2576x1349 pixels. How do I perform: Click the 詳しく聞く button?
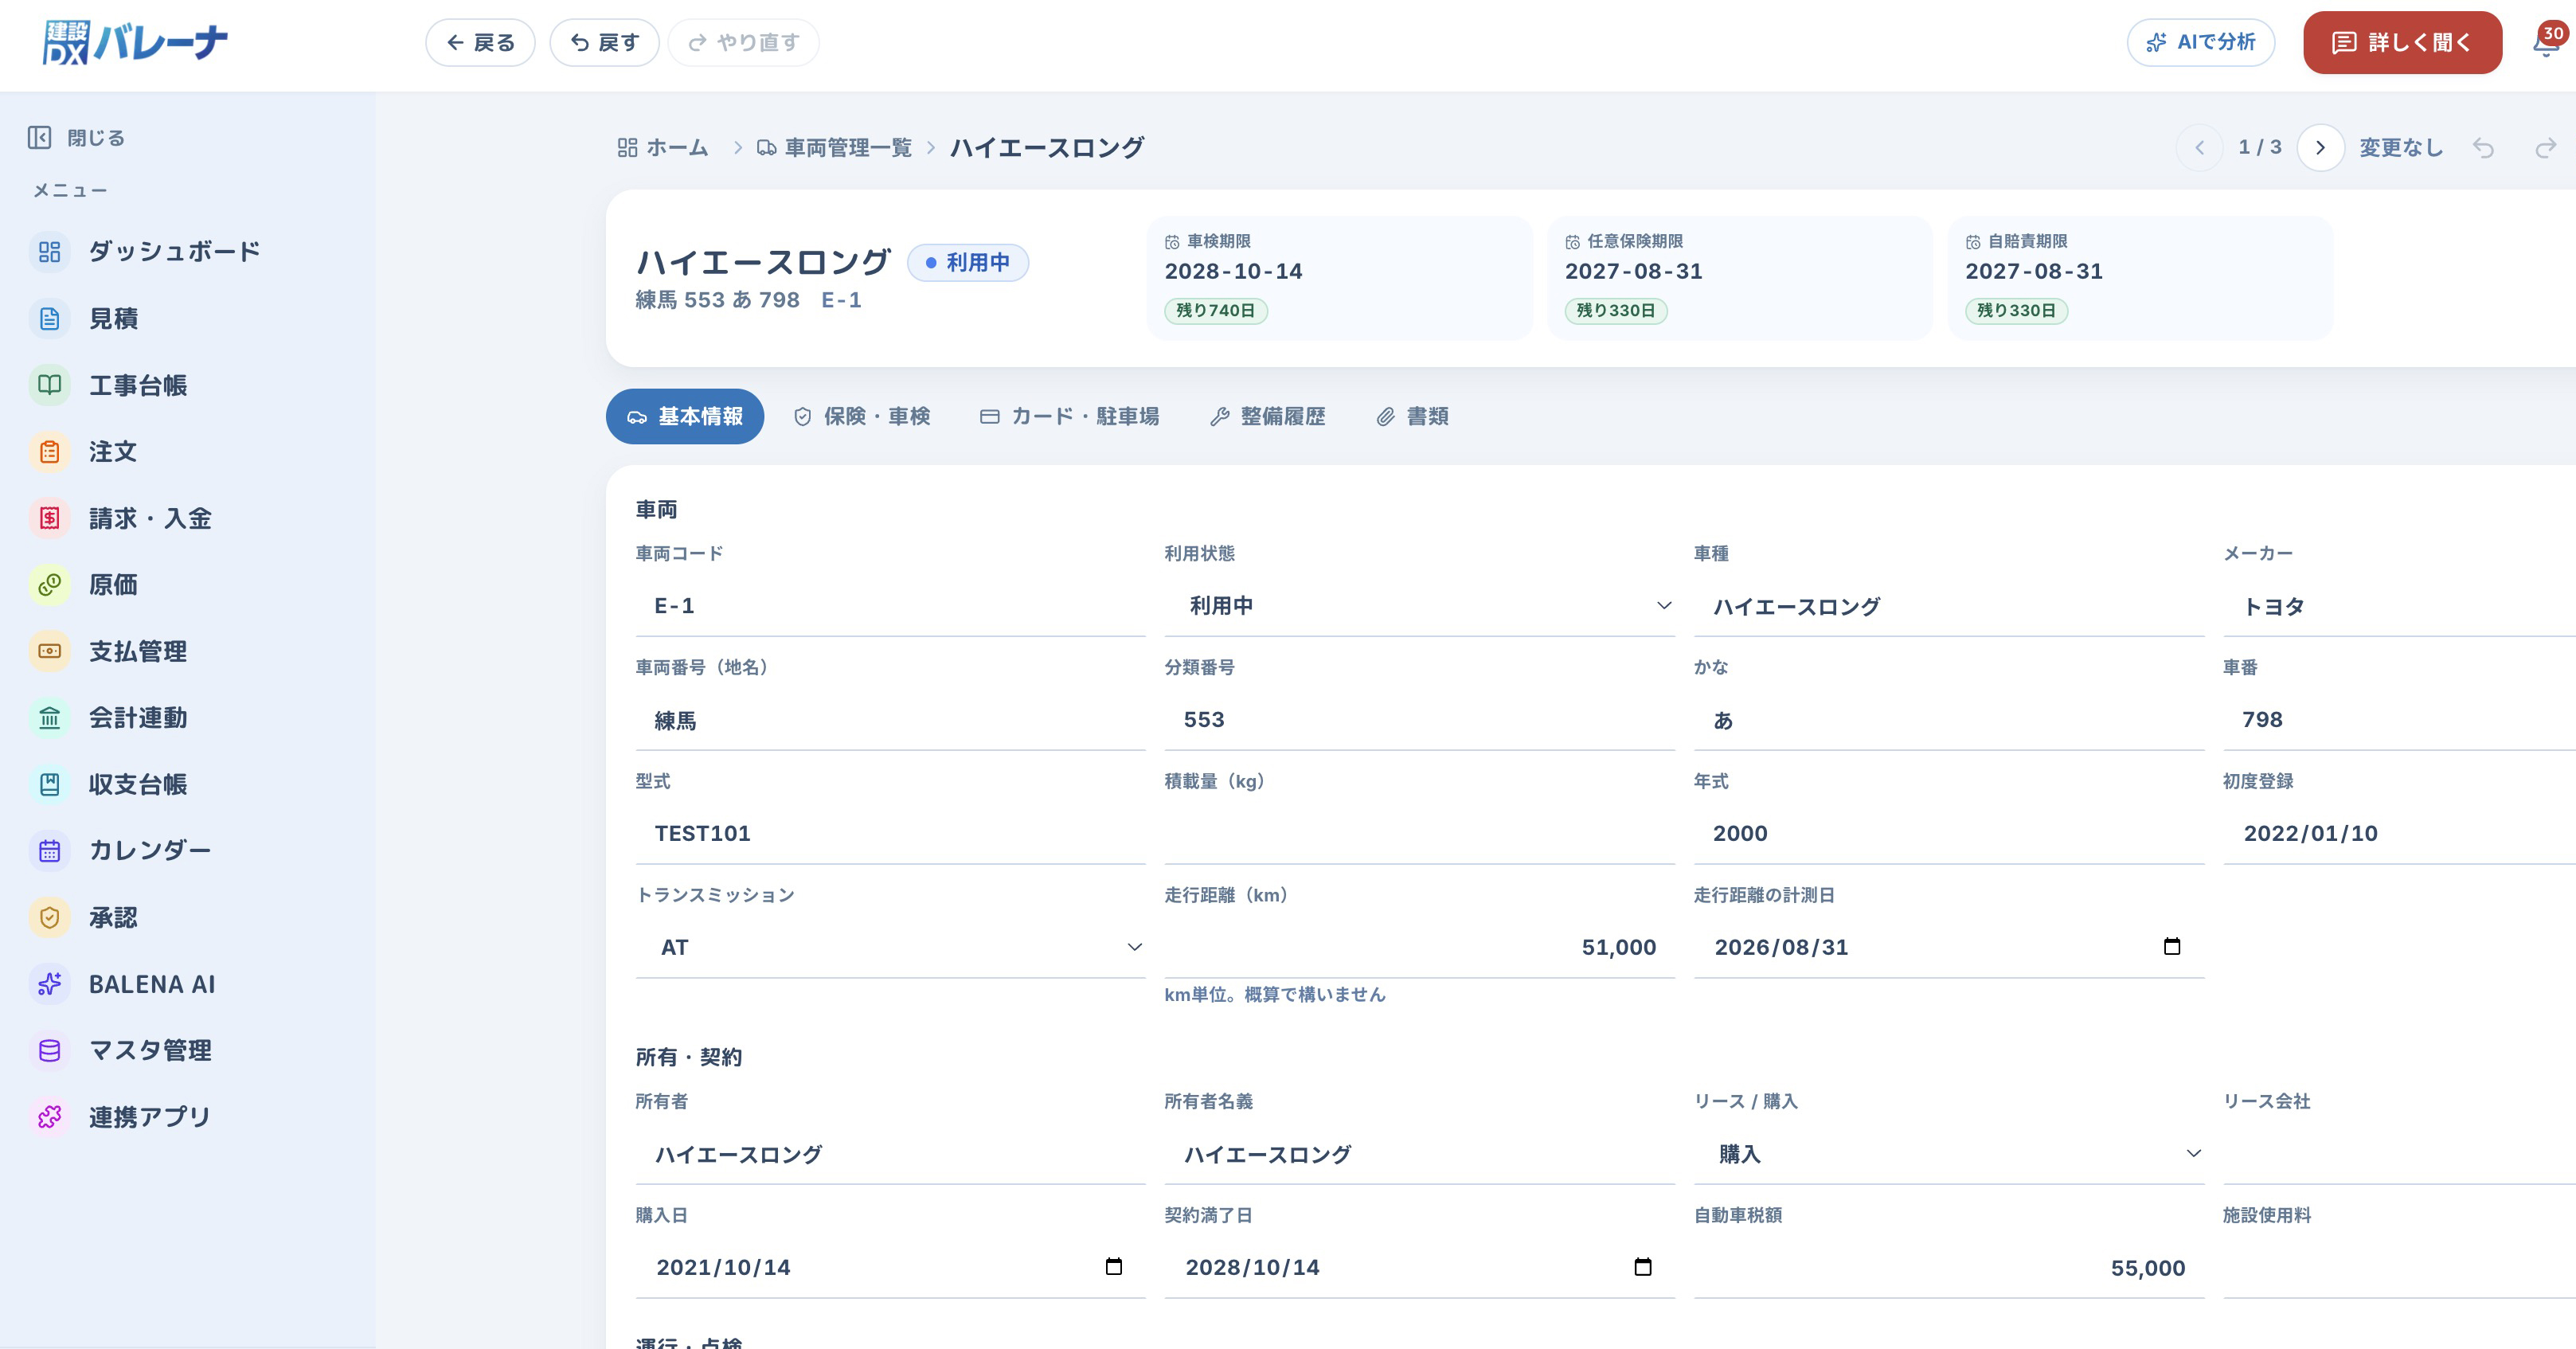pos(2402,42)
